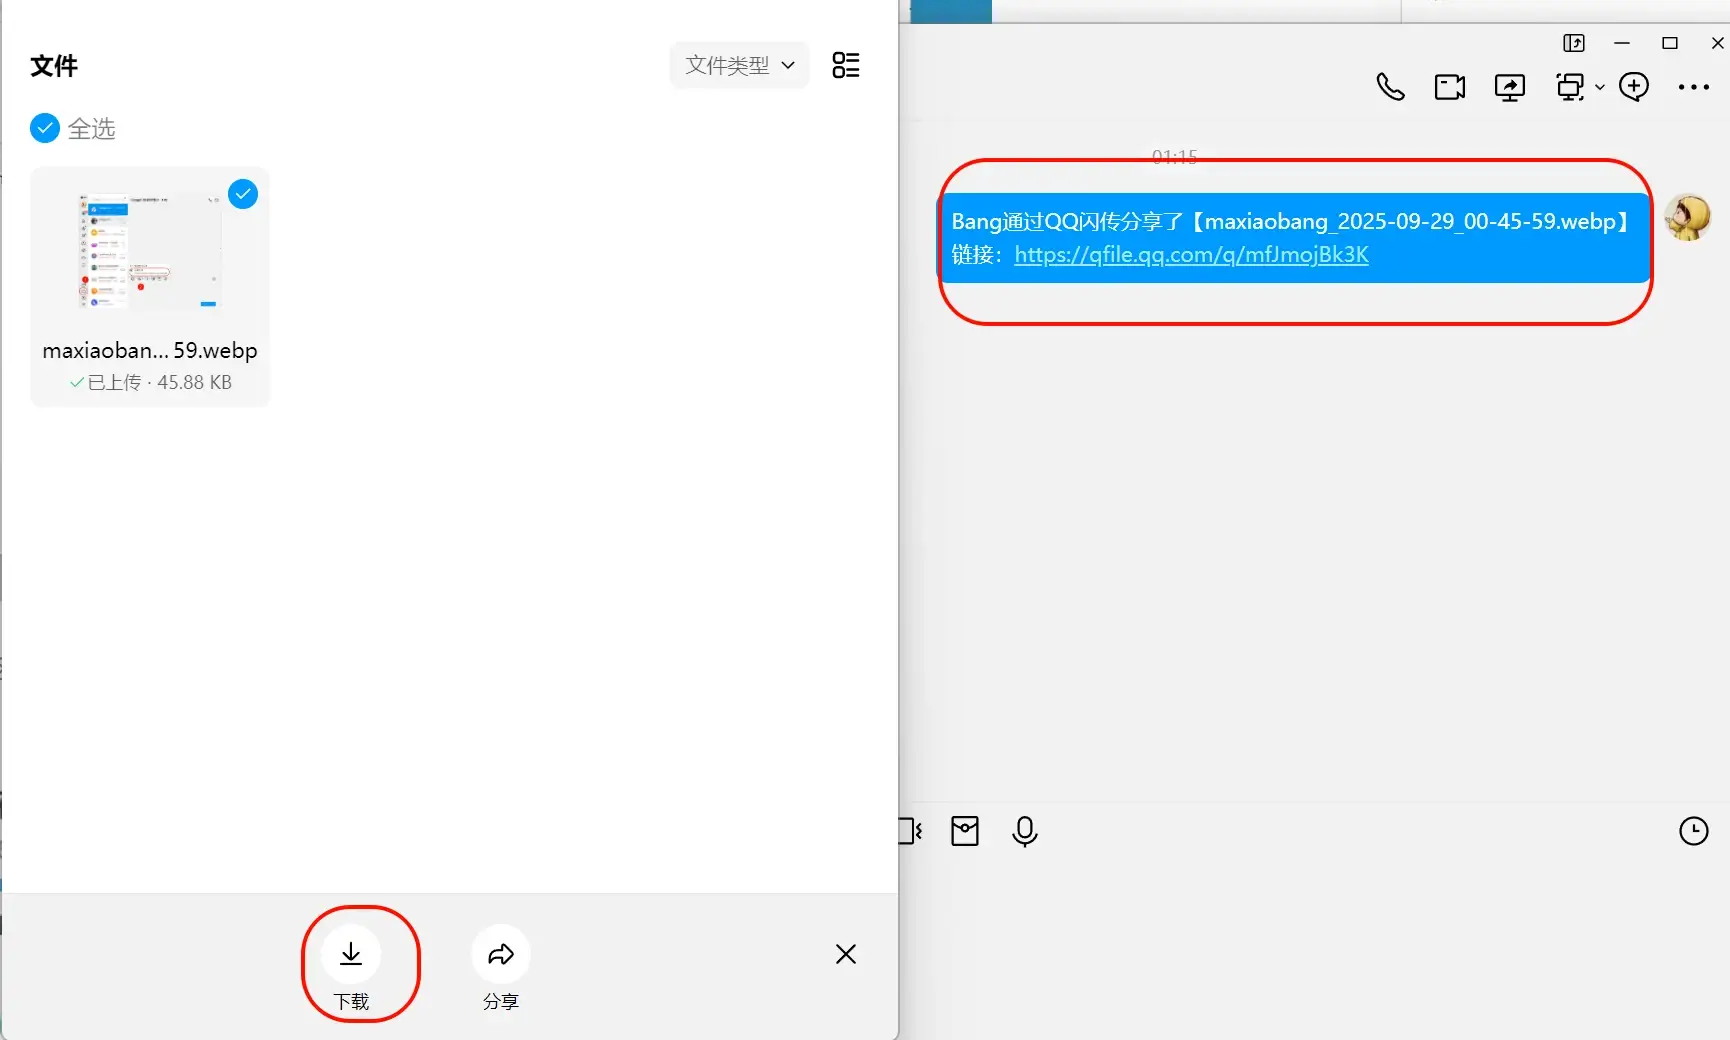The height and width of the screenshot is (1040, 1730).
Task: Start a video call
Action: click(x=1449, y=87)
